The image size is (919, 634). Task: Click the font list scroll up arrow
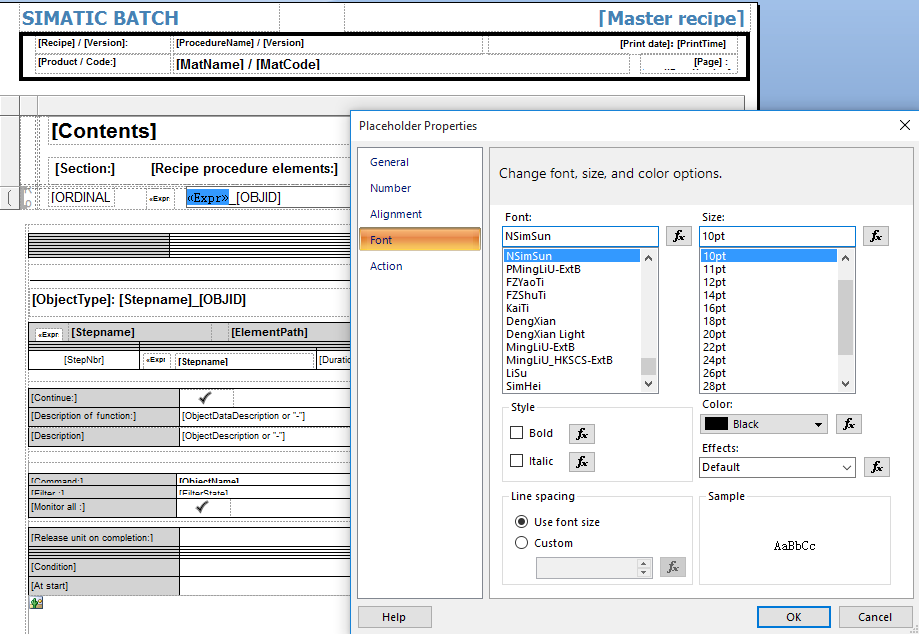pos(648,258)
